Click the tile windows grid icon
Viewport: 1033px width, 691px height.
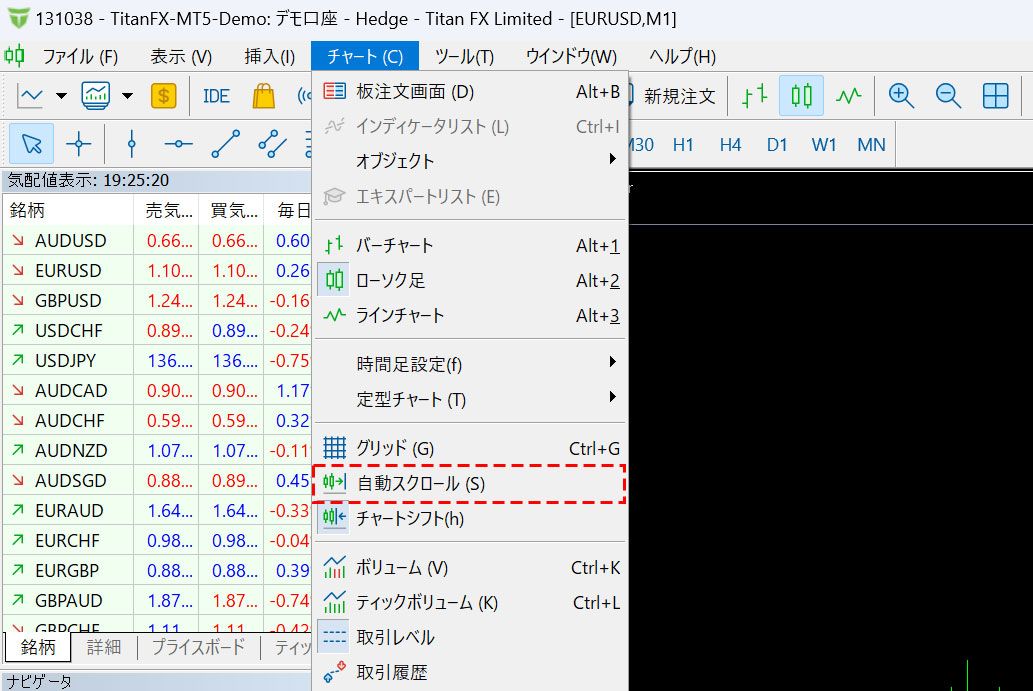click(x=995, y=96)
